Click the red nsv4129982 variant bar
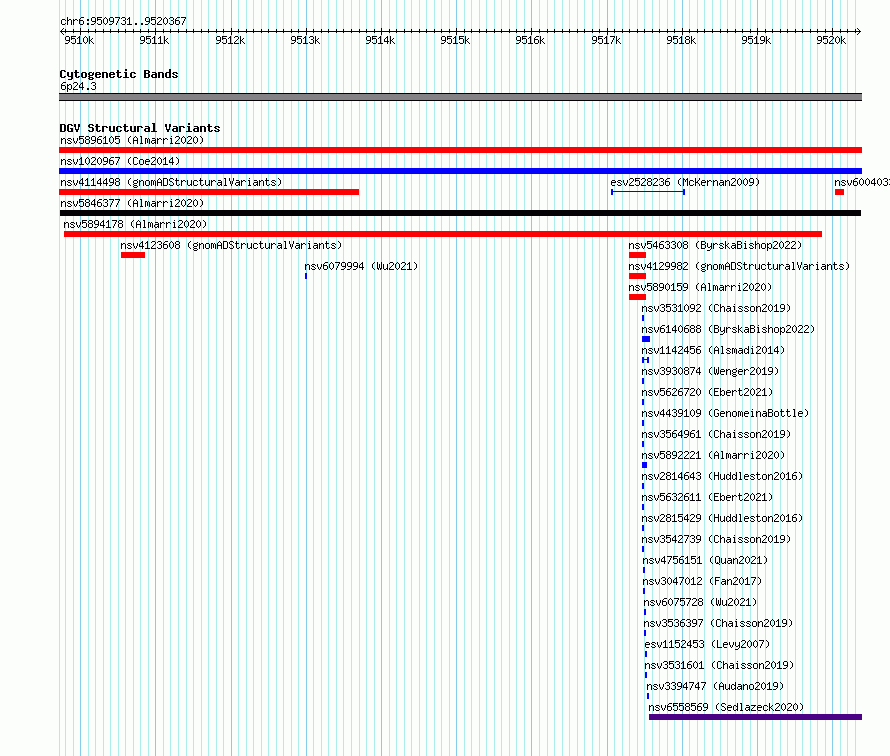This screenshot has width=890, height=756. 637,276
